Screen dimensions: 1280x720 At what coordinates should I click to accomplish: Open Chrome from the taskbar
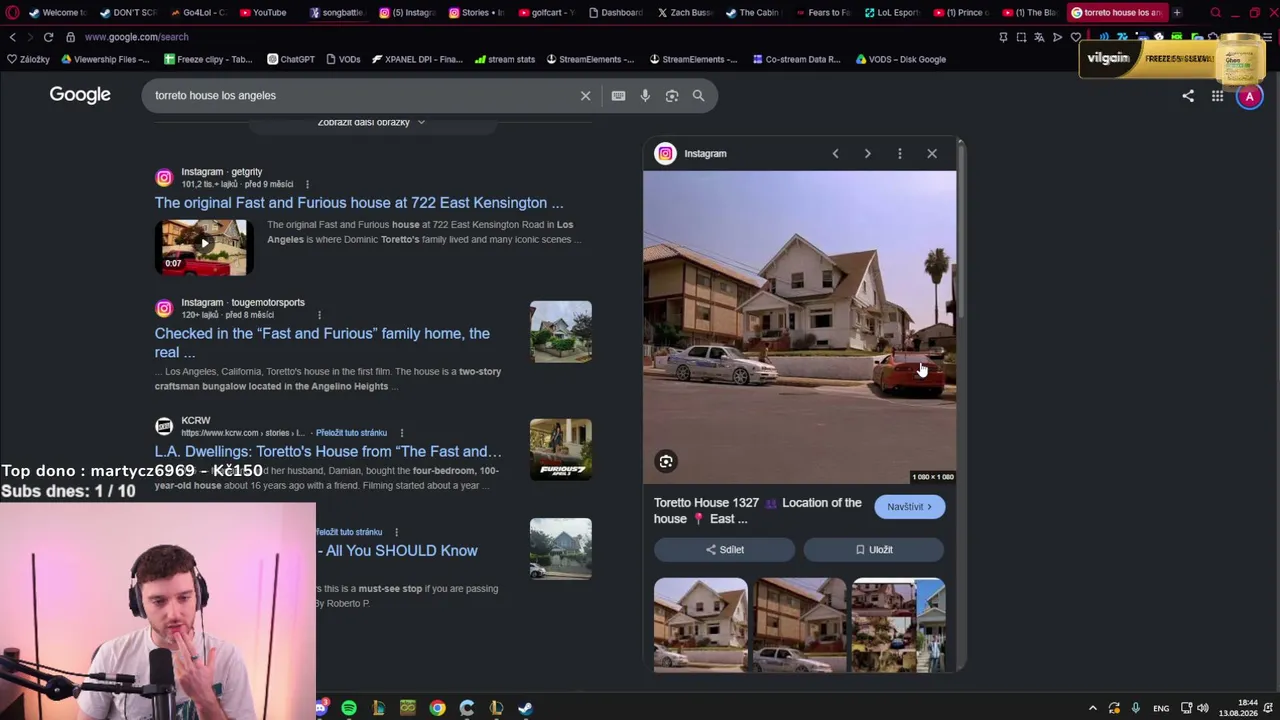437,708
